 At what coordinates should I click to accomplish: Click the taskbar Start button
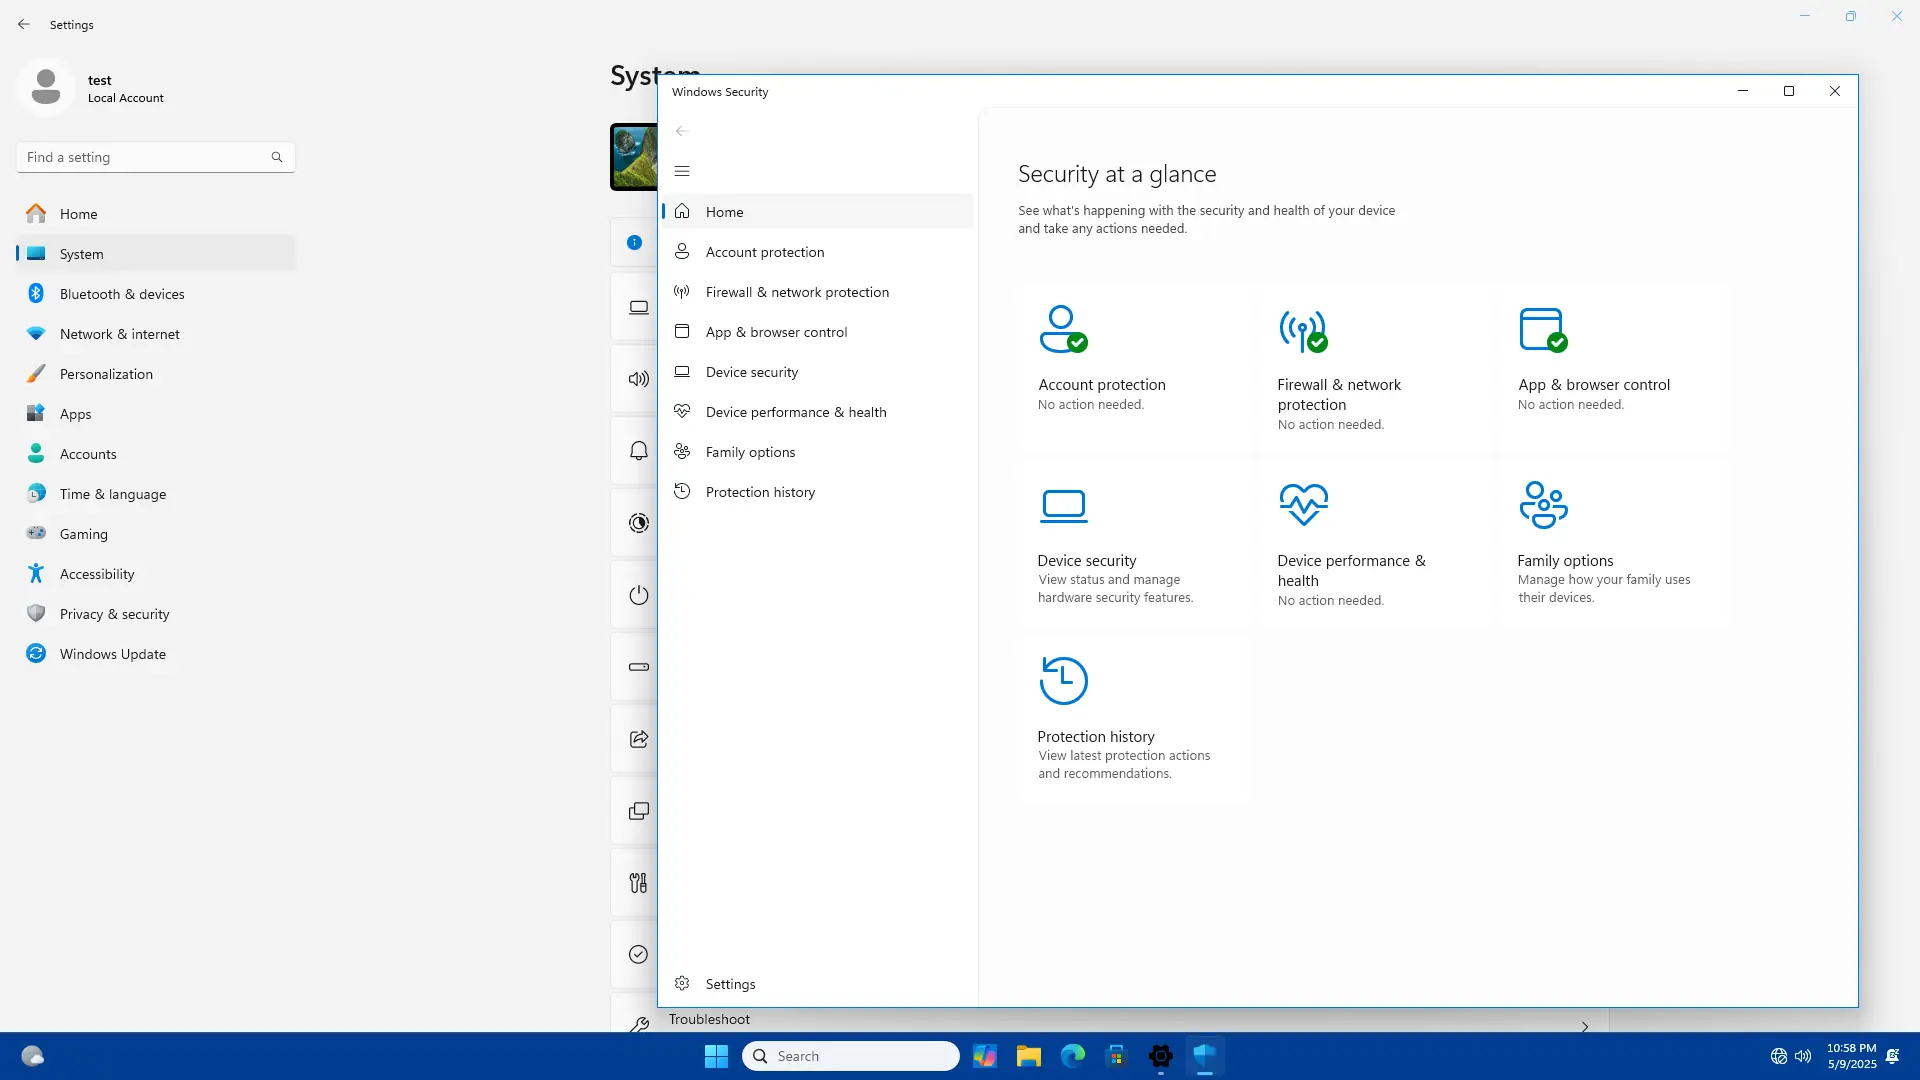tap(716, 1056)
